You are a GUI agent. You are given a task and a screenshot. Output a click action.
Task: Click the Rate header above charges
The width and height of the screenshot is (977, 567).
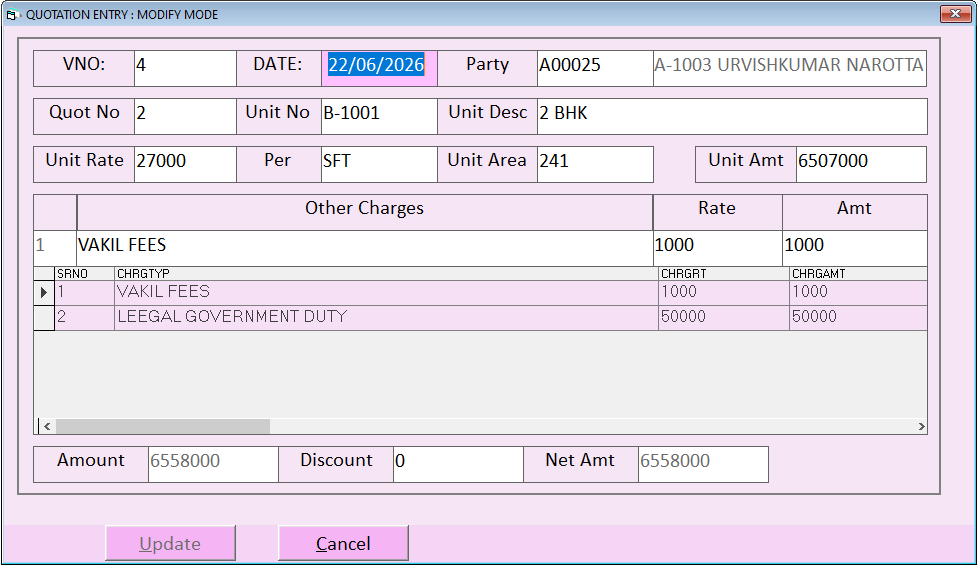click(x=717, y=212)
